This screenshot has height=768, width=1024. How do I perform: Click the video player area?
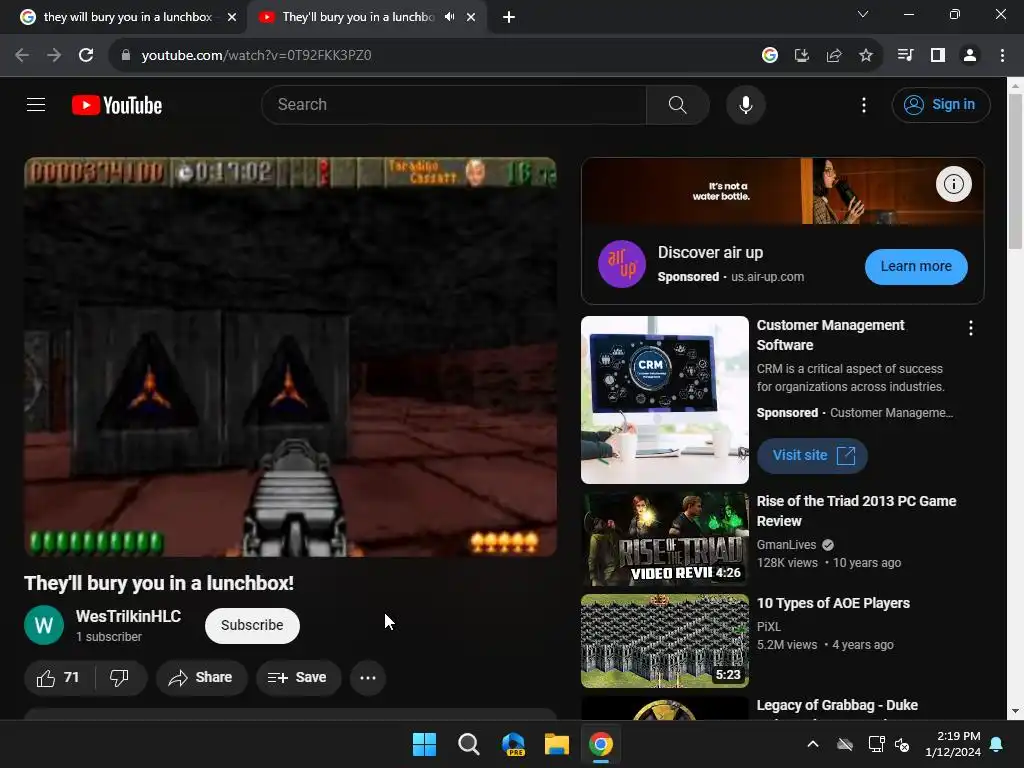pyautogui.click(x=290, y=357)
